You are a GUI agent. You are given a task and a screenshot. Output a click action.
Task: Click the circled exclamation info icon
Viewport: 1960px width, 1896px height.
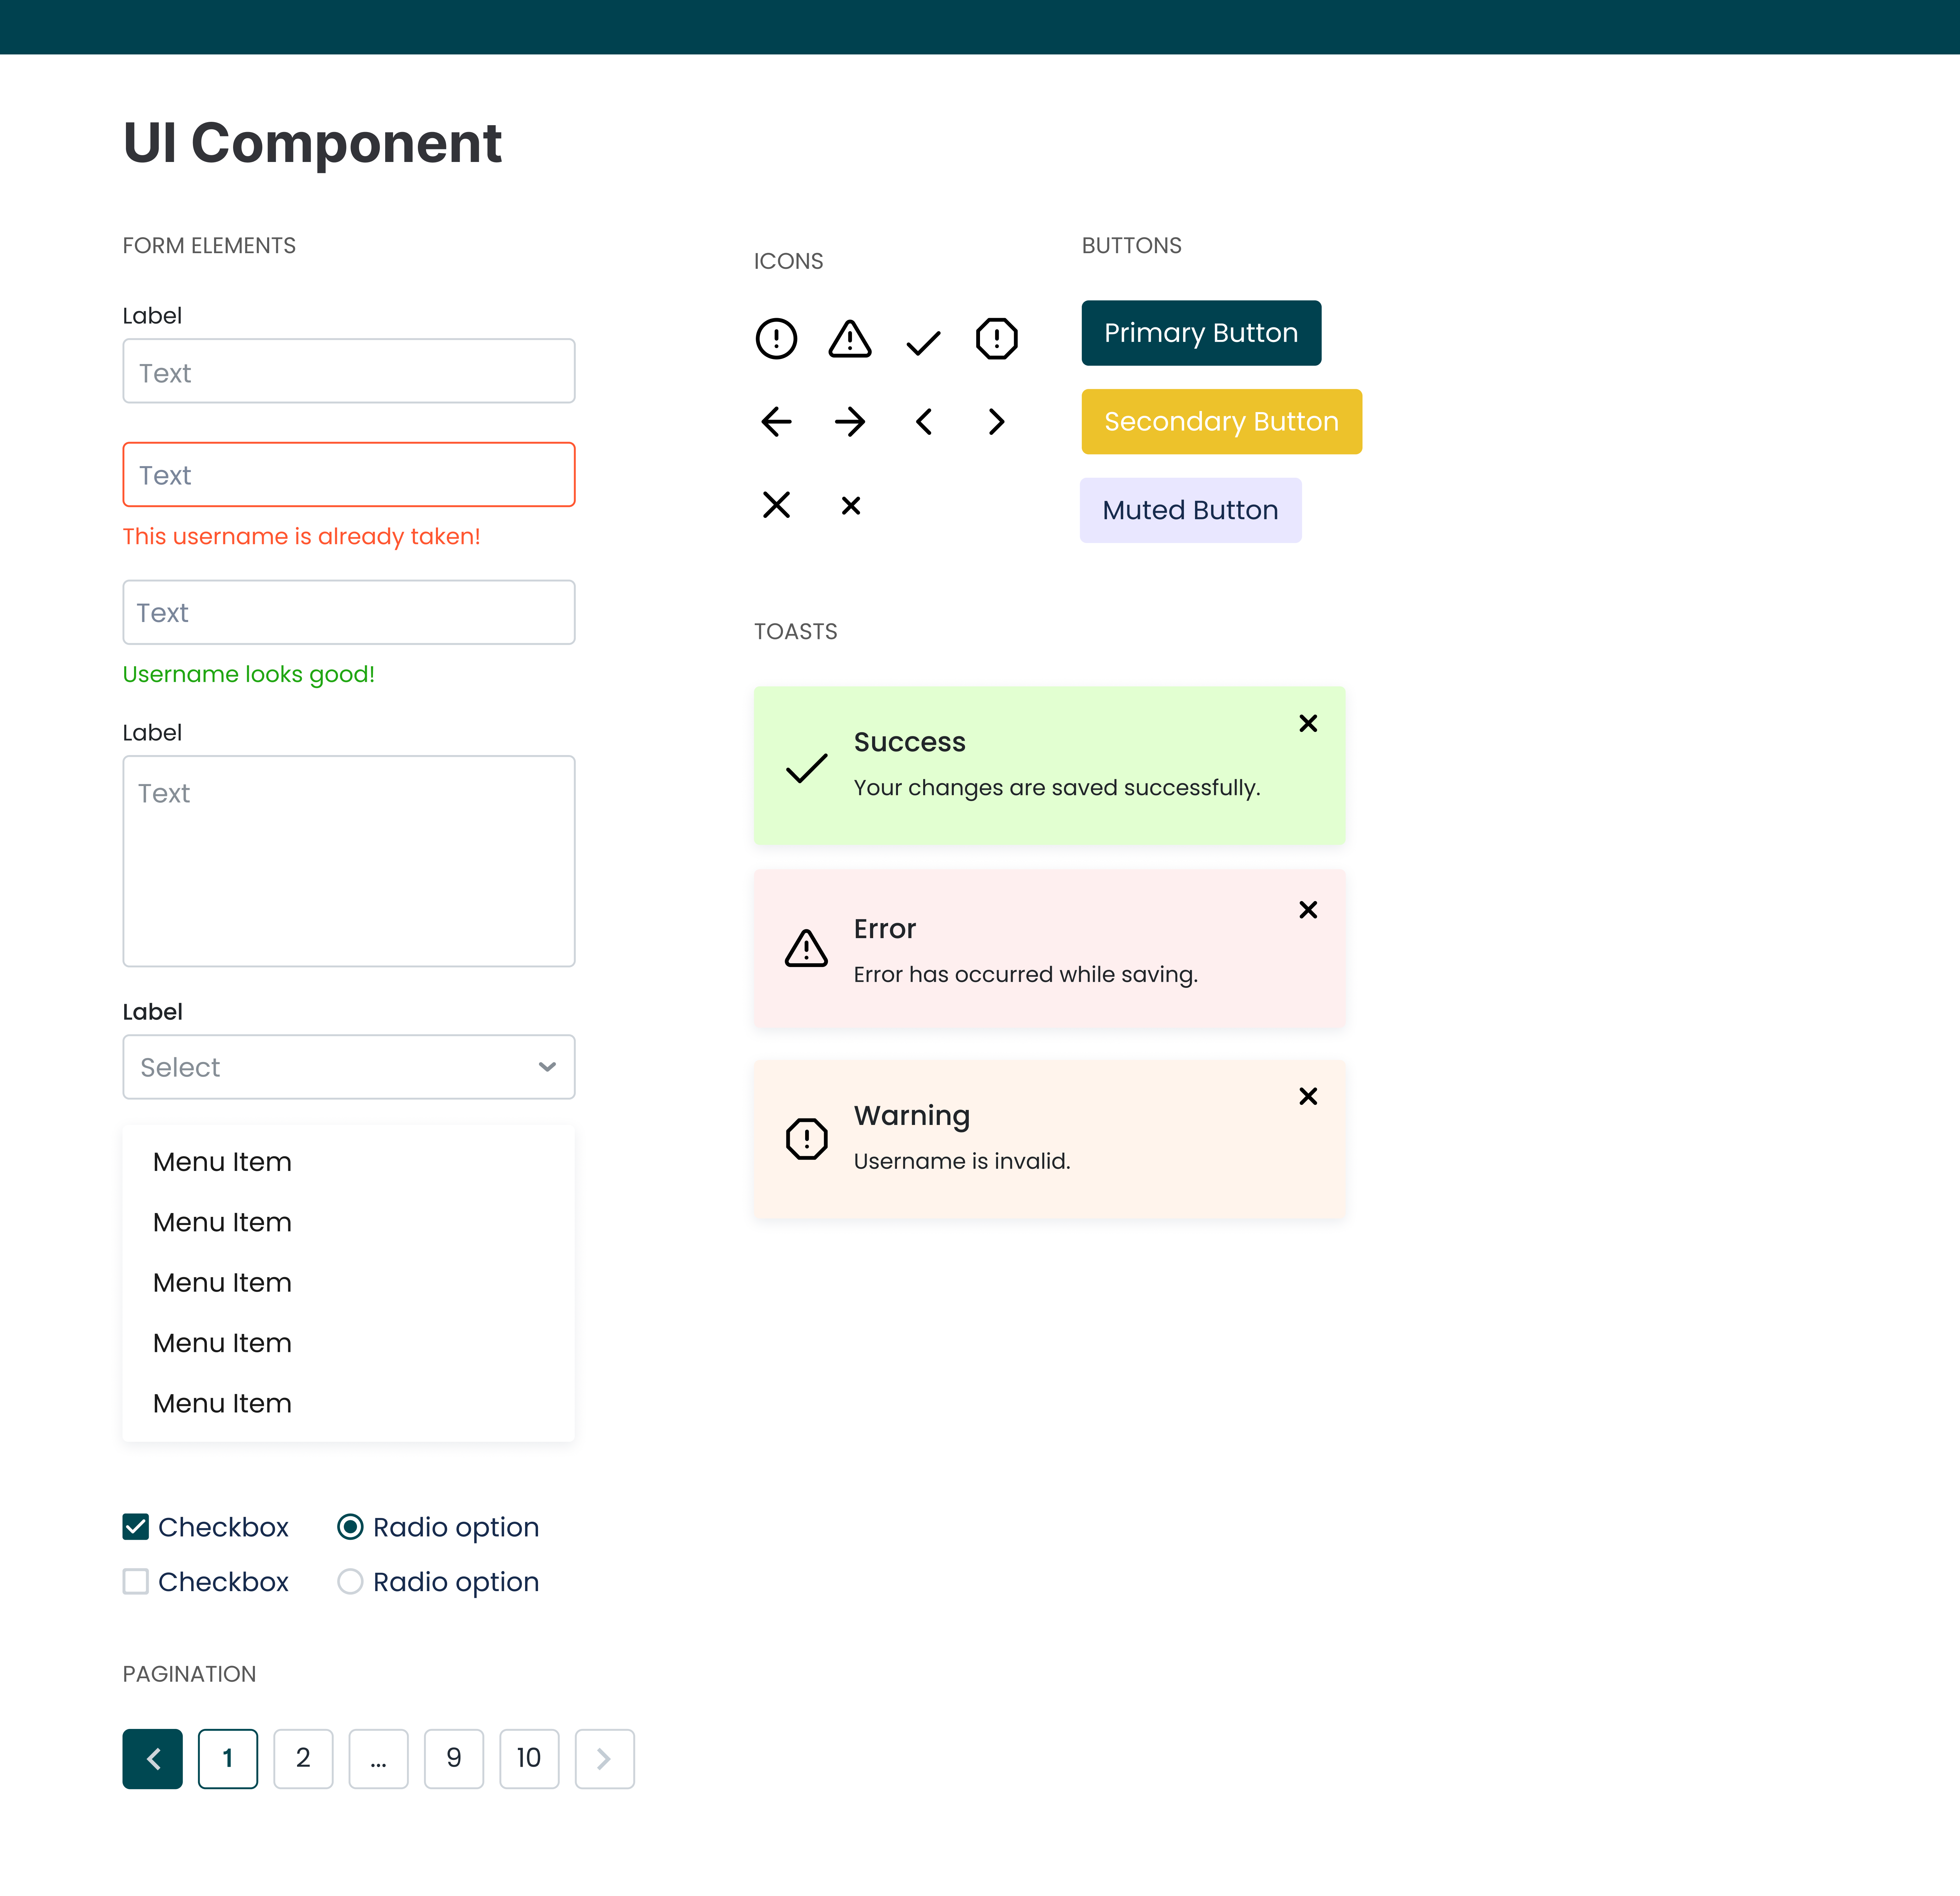pos(776,339)
